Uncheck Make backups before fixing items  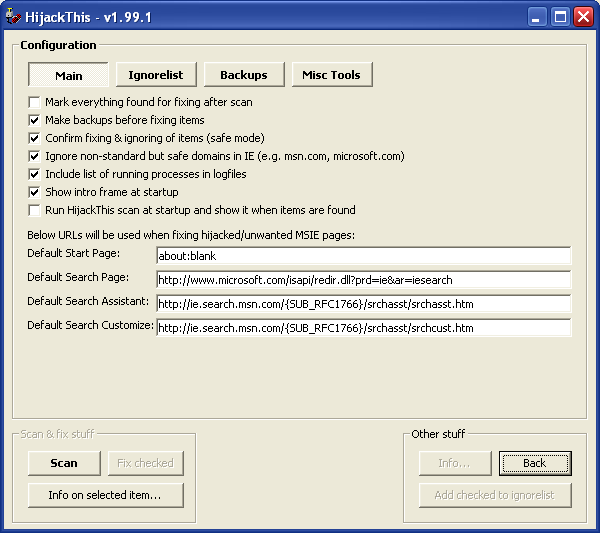coord(34,120)
